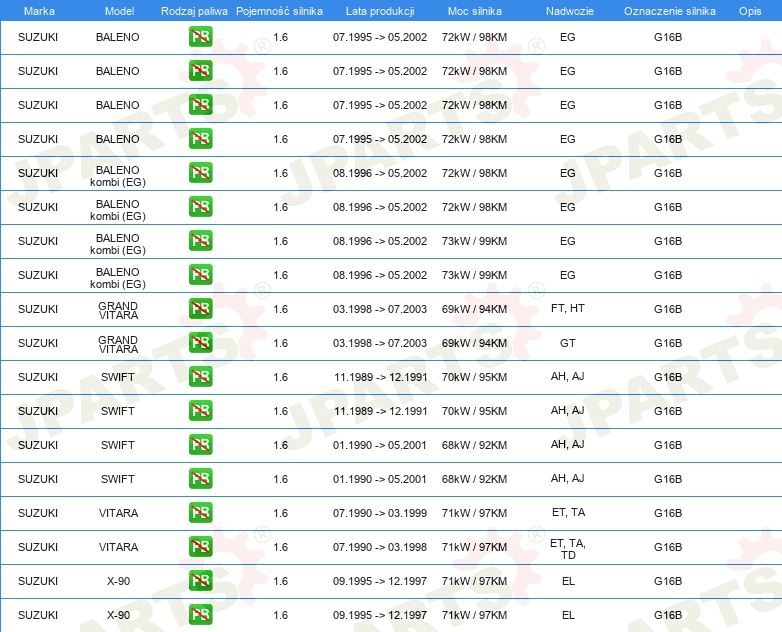The image size is (782, 632).
Task: Click SUZUKI in the GRAND VITARA FT, HT row
Action: pos(38,309)
